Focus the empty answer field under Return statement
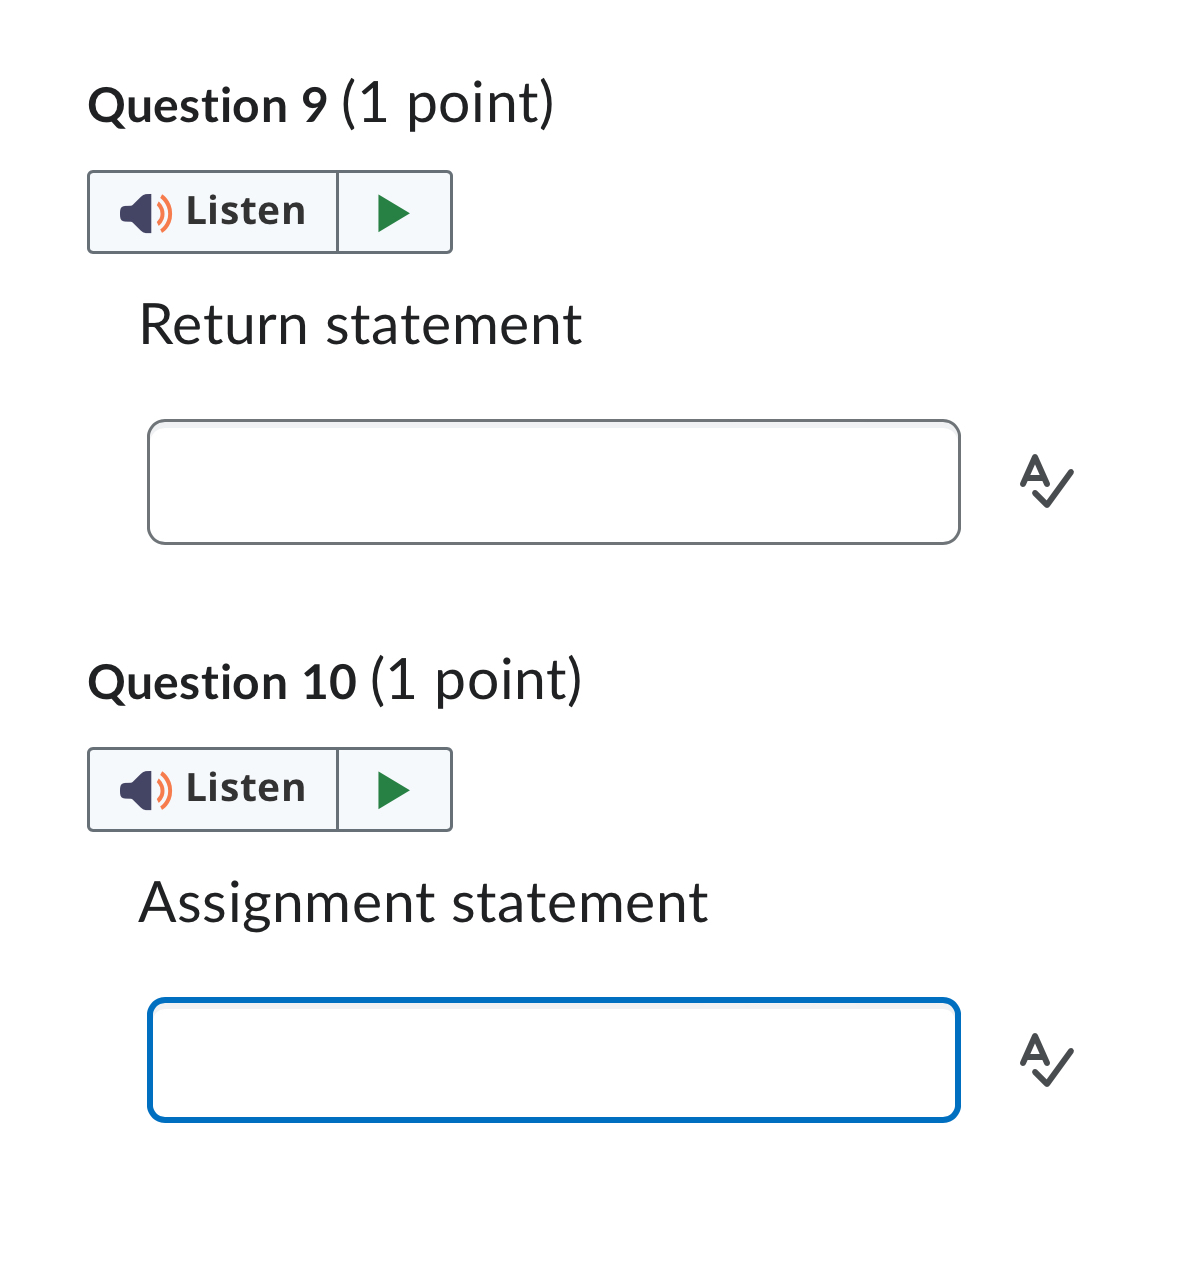The image size is (1179, 1271). click(553, 482)
